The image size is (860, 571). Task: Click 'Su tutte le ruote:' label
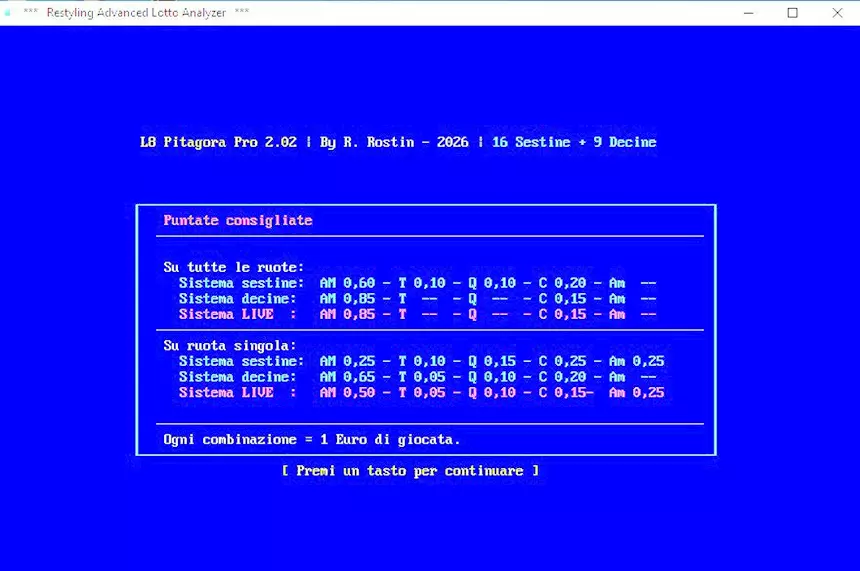(x=234, y=267)
